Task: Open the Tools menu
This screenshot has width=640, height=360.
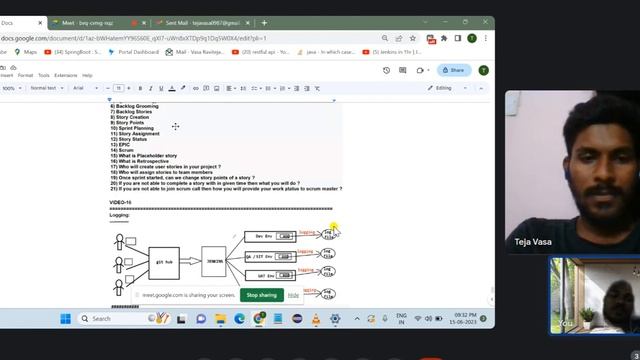Action: tap(44, 76)
